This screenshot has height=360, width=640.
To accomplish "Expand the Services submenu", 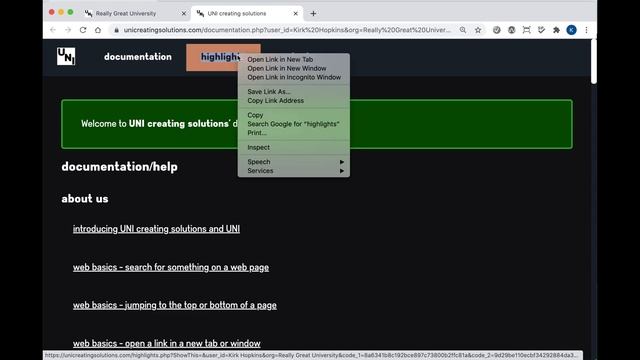I will [x=293, y=171].
